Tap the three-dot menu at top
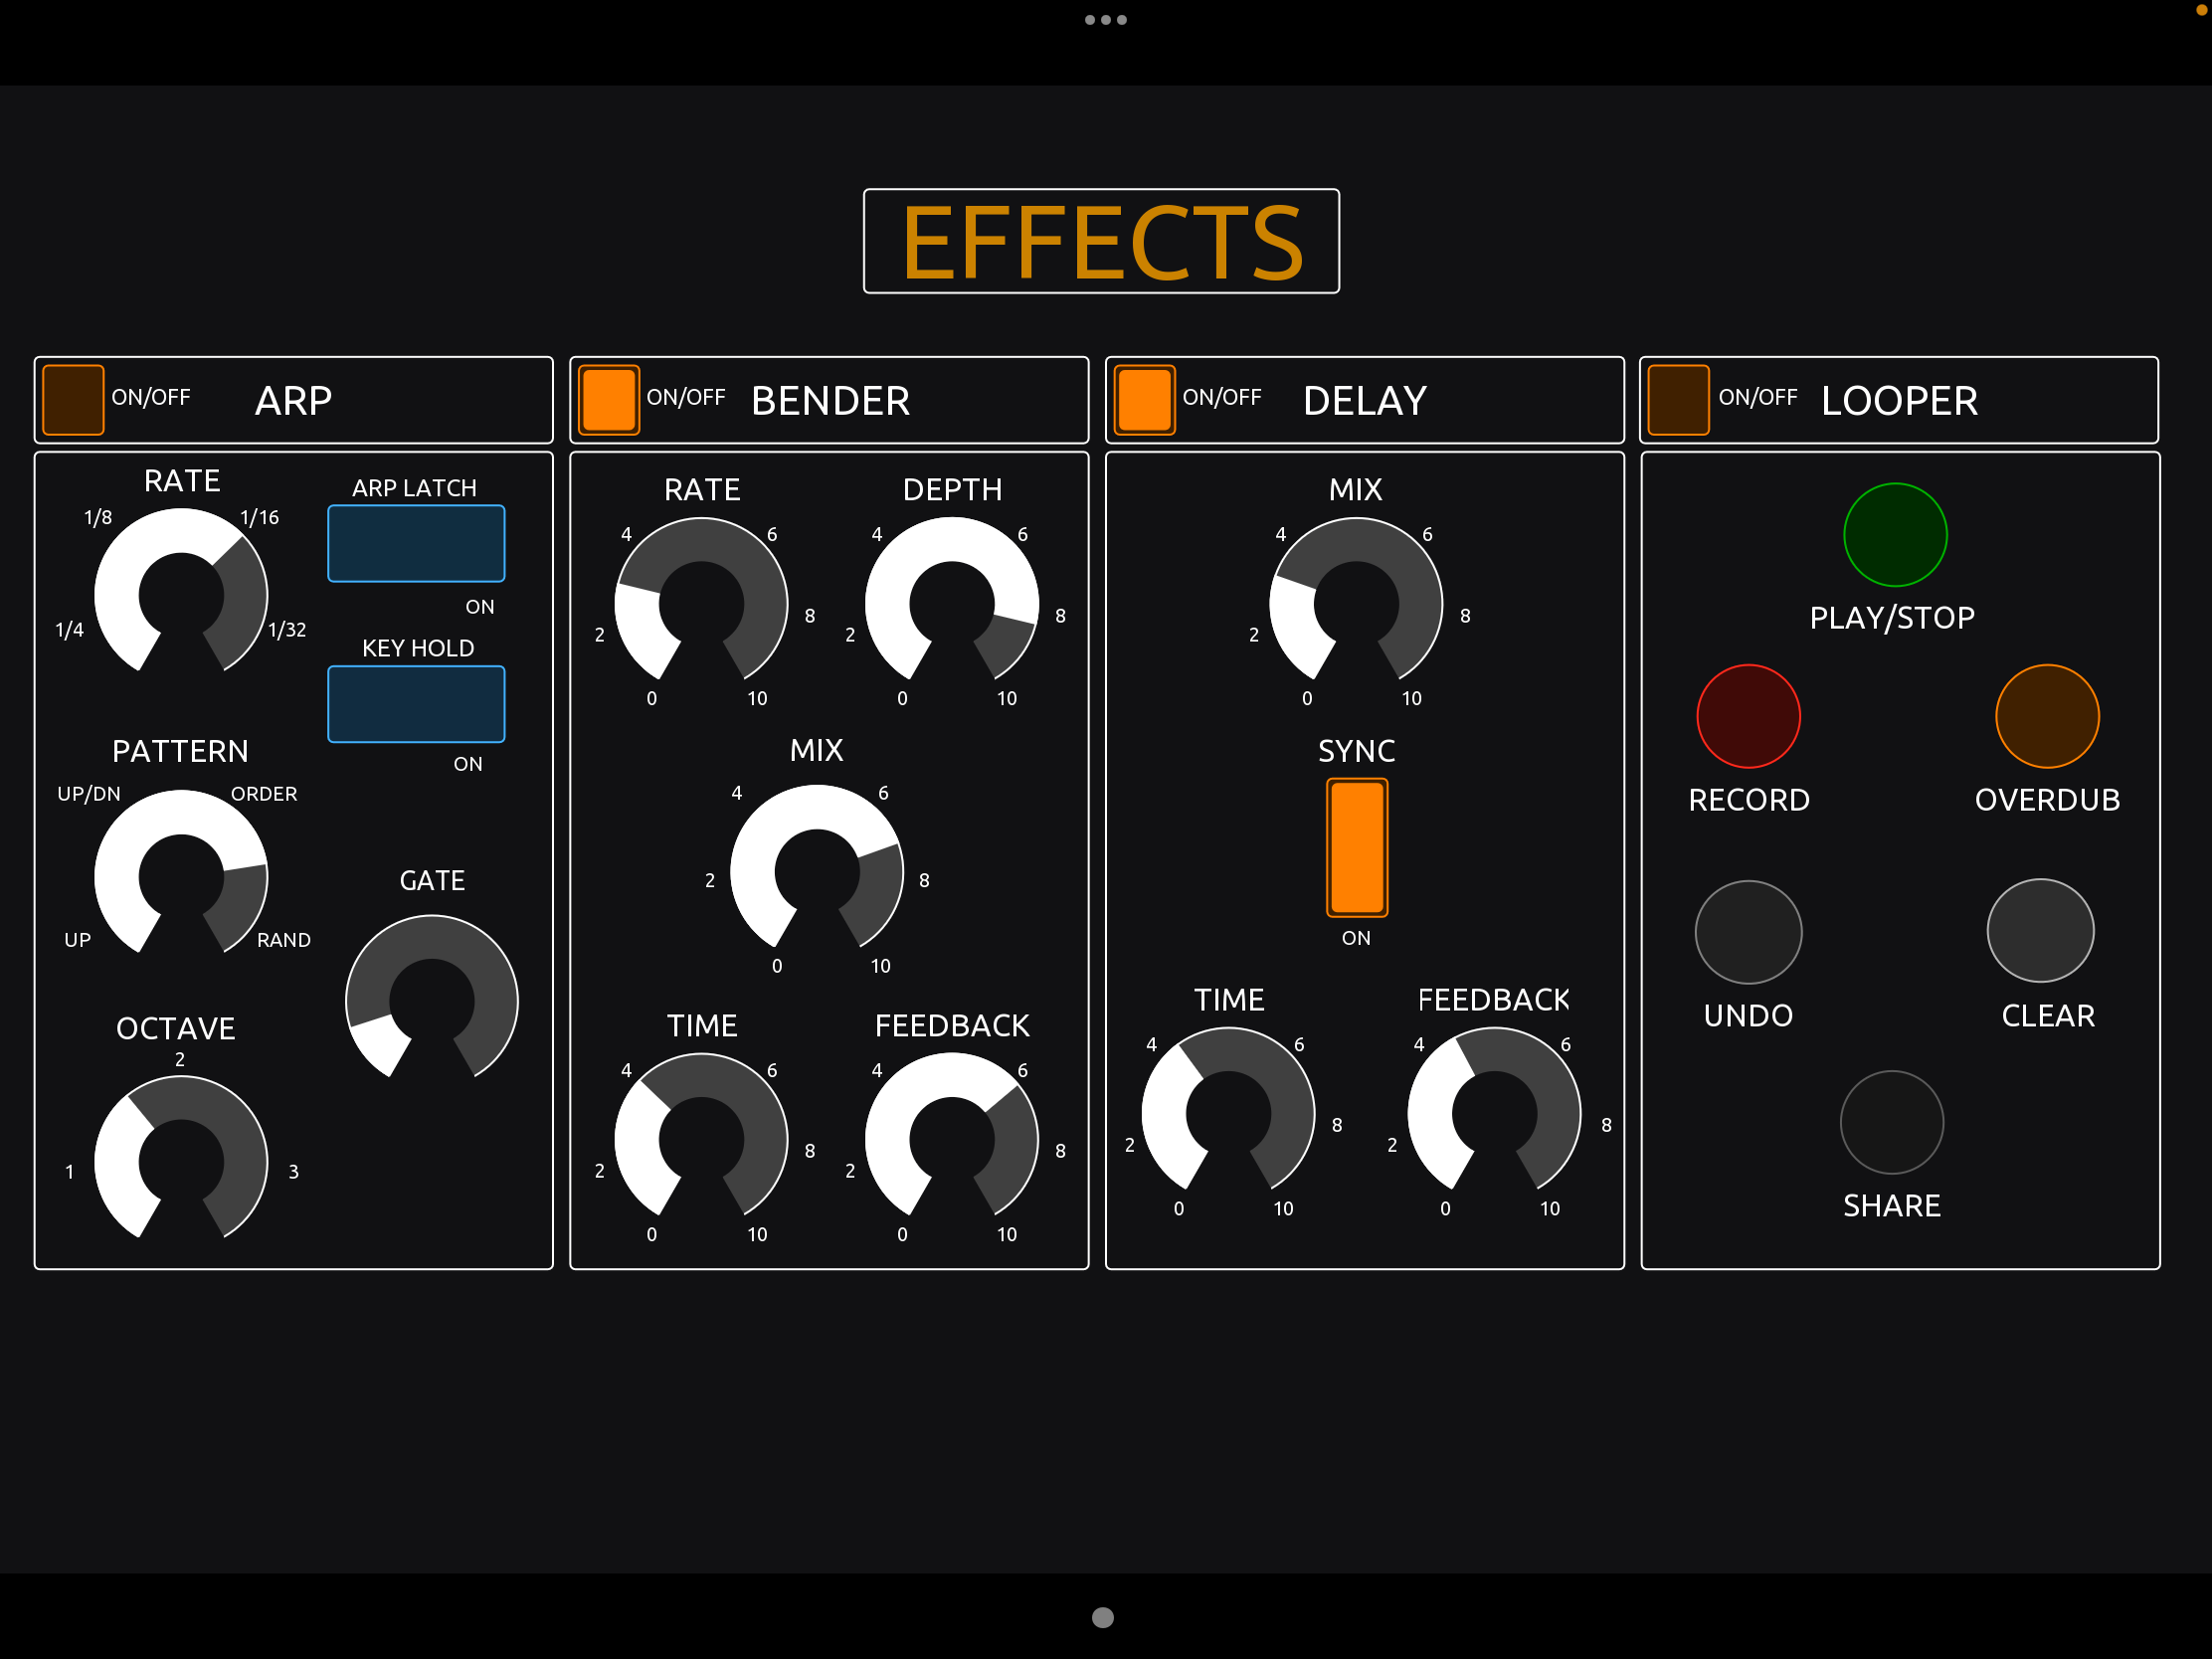 (x=1106, y=20)
